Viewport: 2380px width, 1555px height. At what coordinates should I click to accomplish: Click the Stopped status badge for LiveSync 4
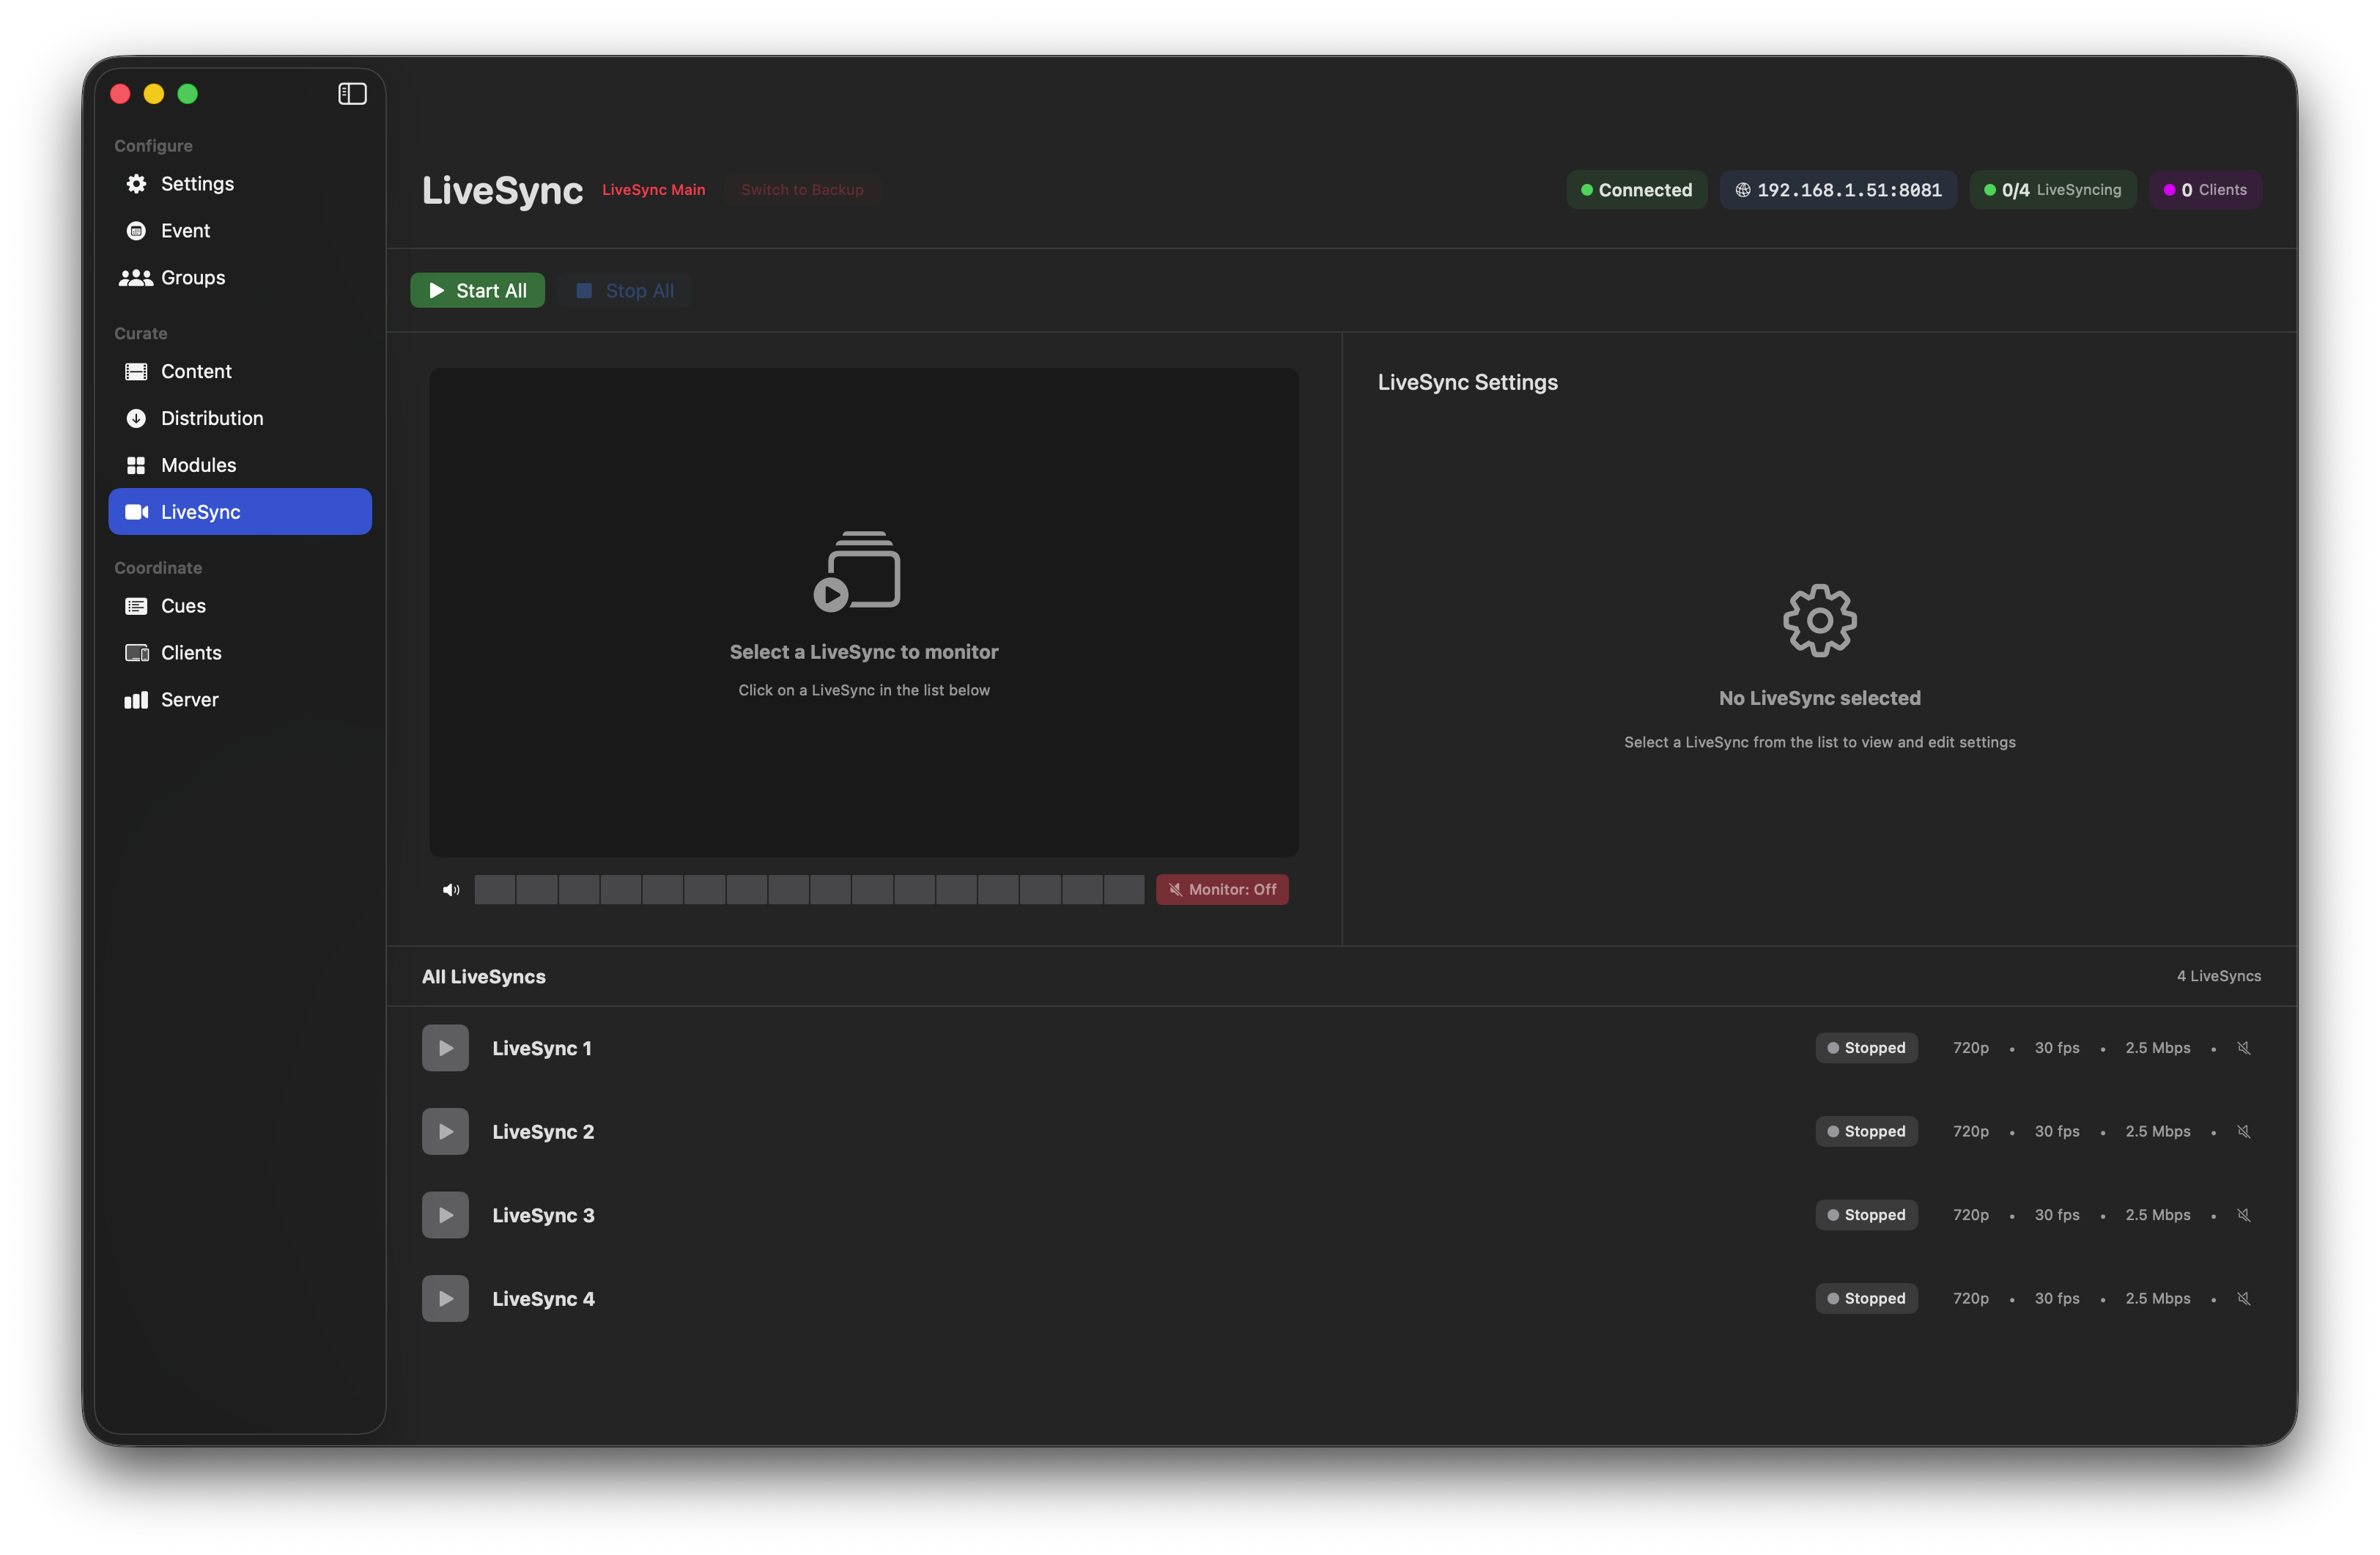[1866, 1299]
